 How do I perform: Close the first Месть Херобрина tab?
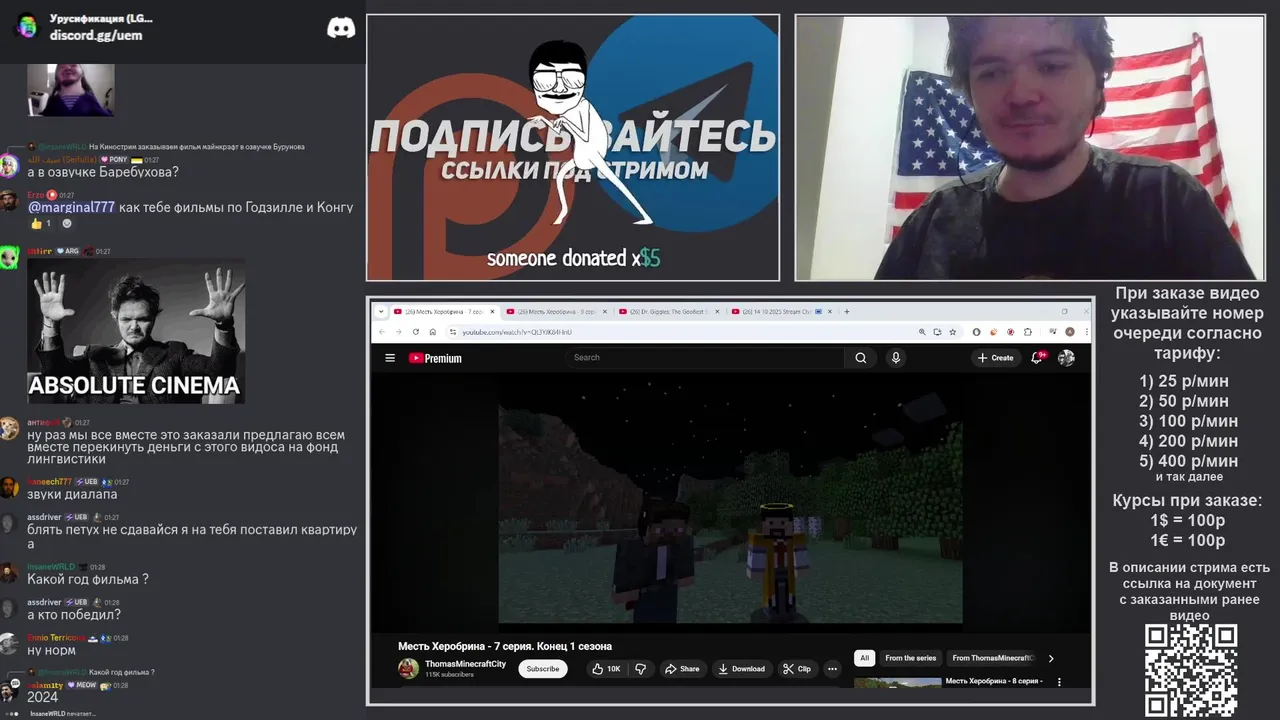[x=492, y=311]
